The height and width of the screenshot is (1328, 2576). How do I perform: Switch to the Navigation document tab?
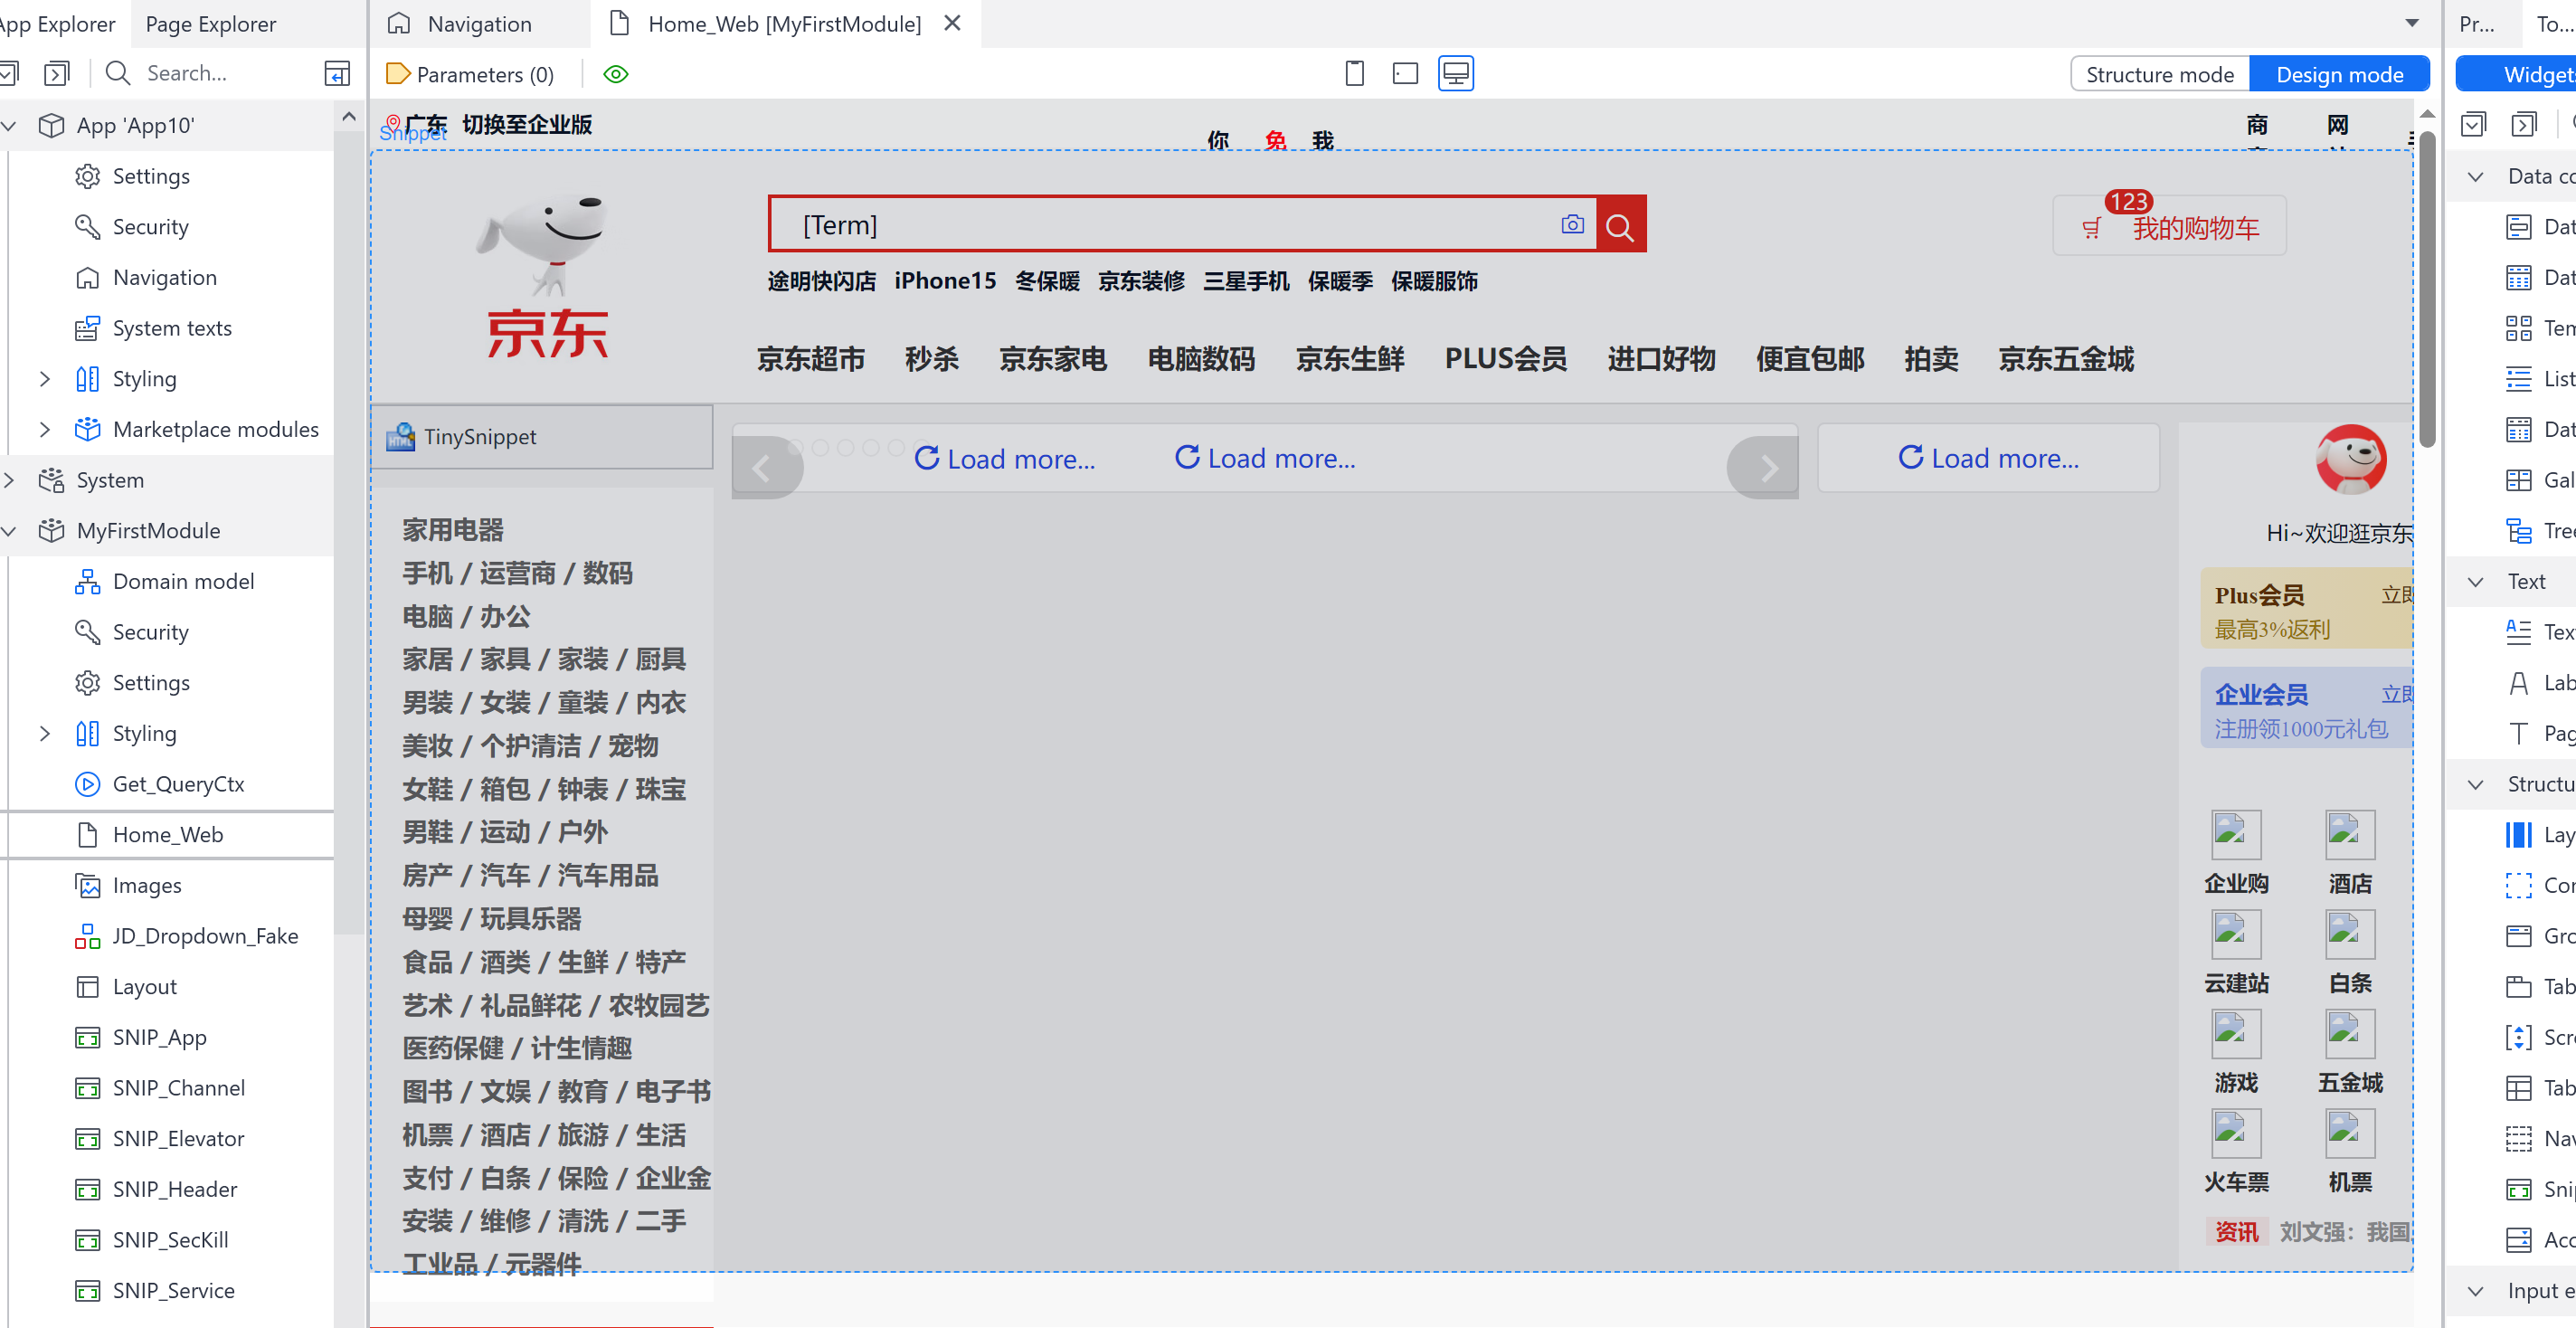pyautogui.click(x=480, y=23)
